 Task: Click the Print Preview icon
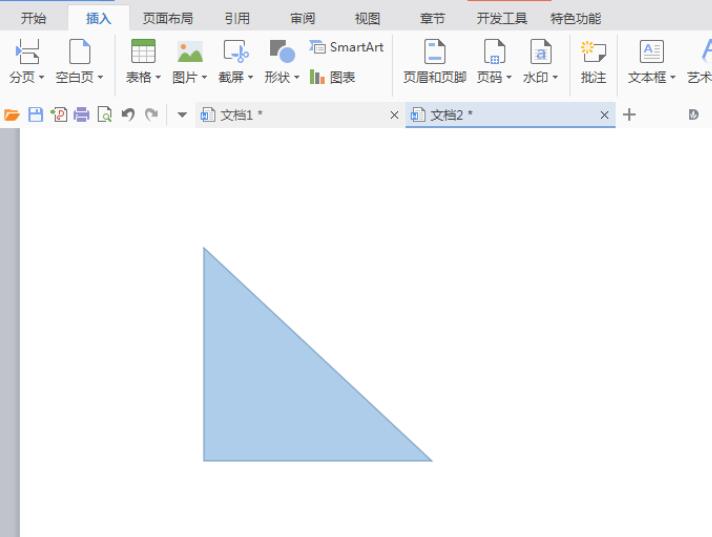(105, 115)
